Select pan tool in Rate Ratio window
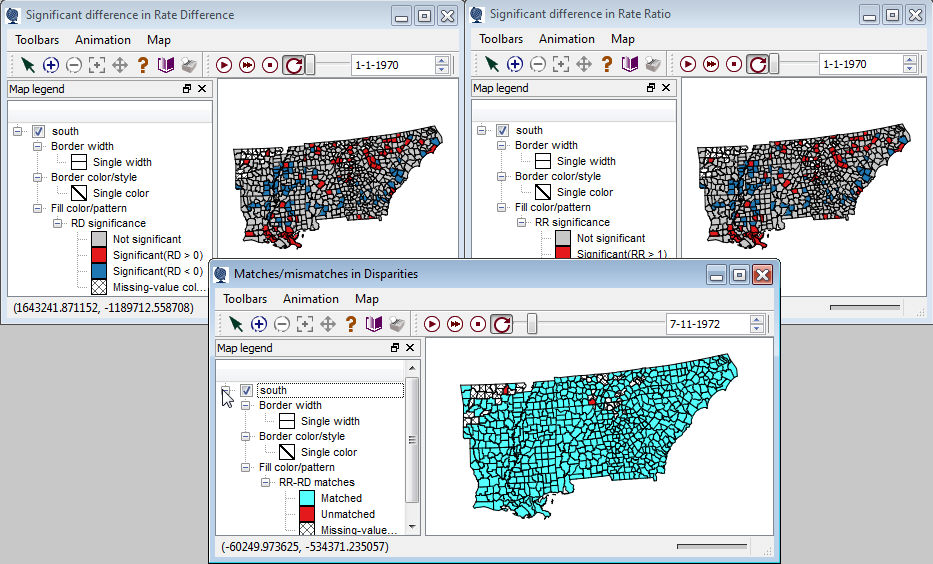The width and height of the screenshot is (933, 564). 584,64
